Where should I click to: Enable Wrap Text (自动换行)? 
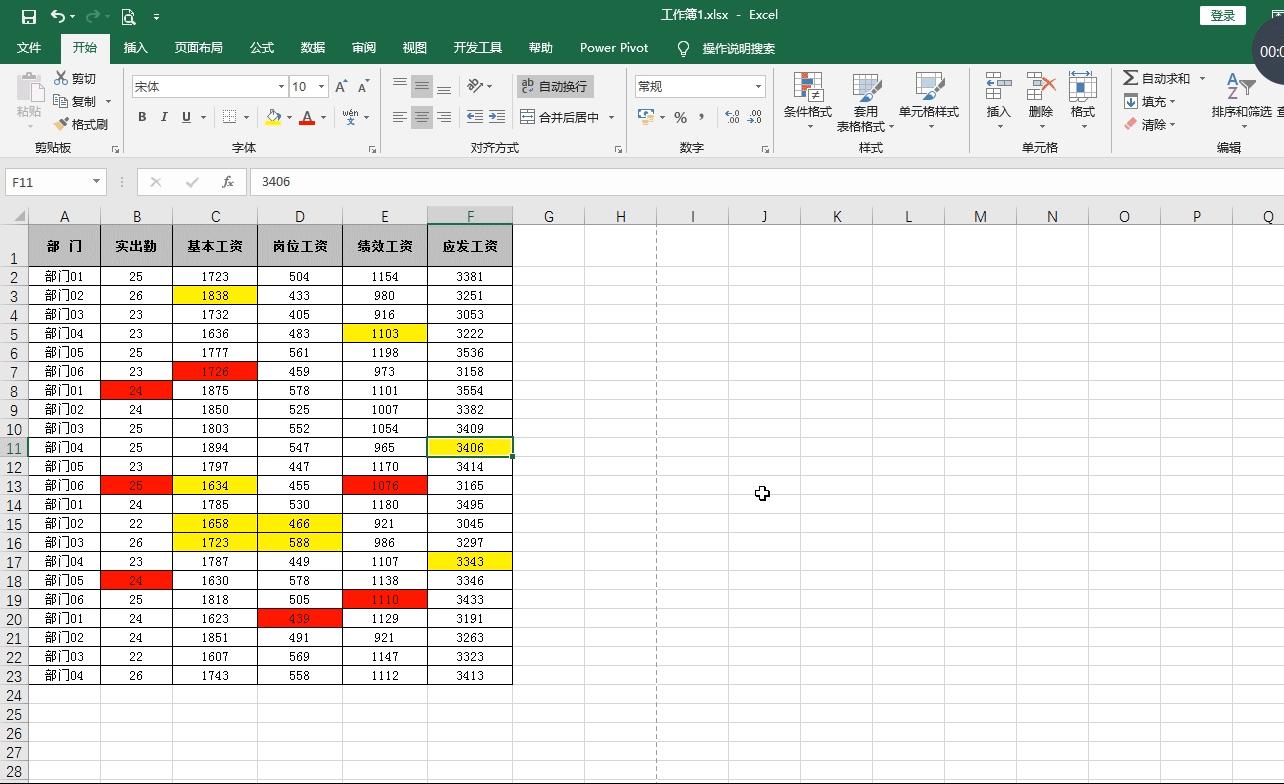click(x=556, y=86)
